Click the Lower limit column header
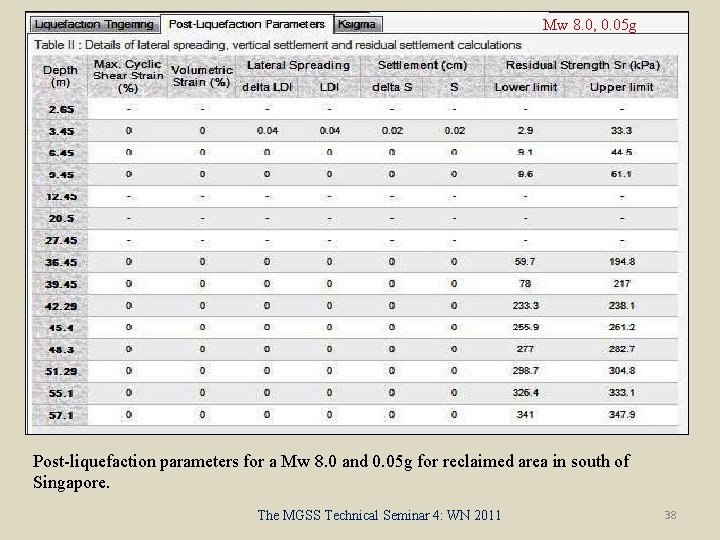This screenshot has height=540, width=720. [525, 87]
